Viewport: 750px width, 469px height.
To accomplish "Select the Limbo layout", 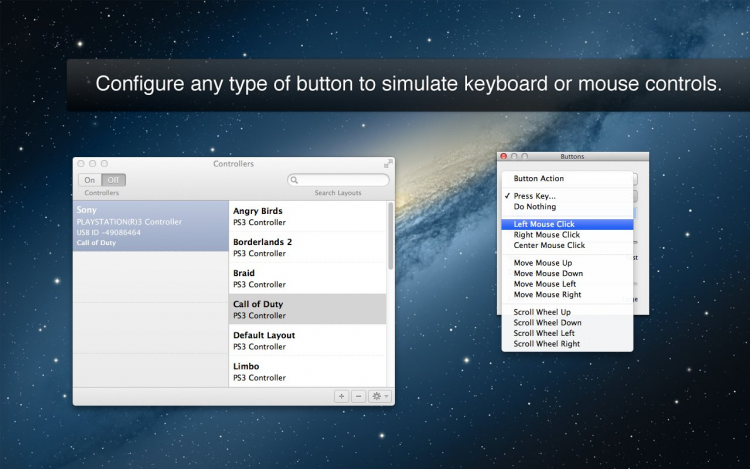I will pos(307,371).
